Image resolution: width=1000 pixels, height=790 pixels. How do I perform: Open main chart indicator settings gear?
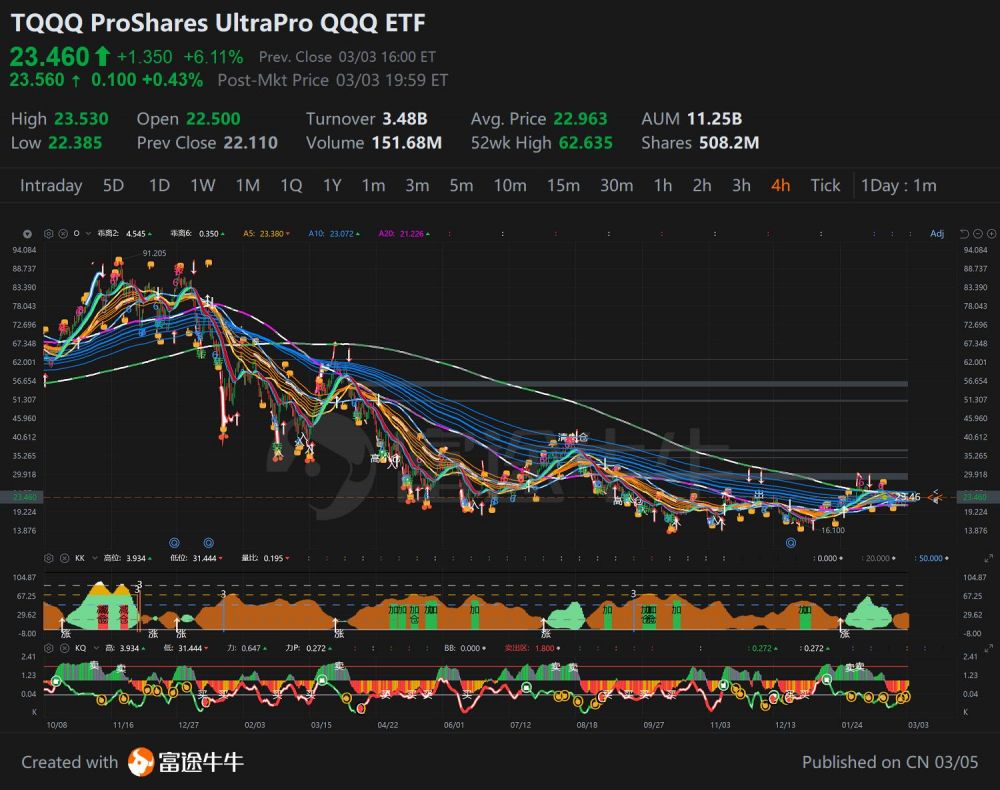(x=50, y=233)
